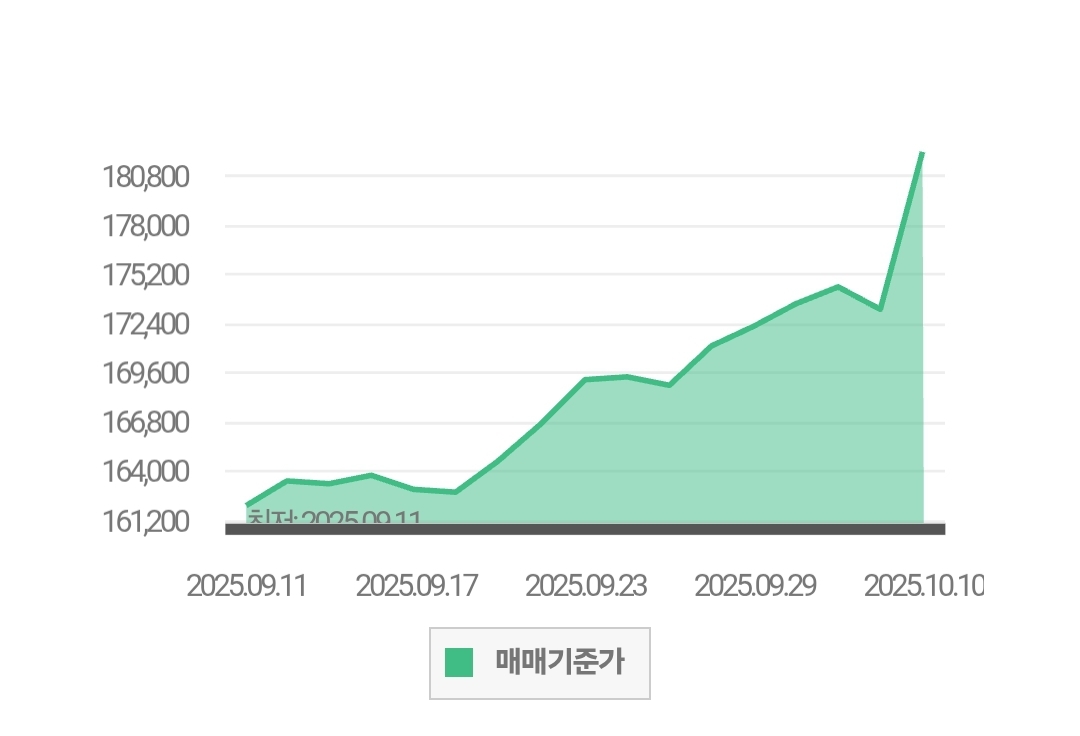Click the 161,200 y-axis value label
Viewport: 1080px width, 736px height.
tap(146, 521)
